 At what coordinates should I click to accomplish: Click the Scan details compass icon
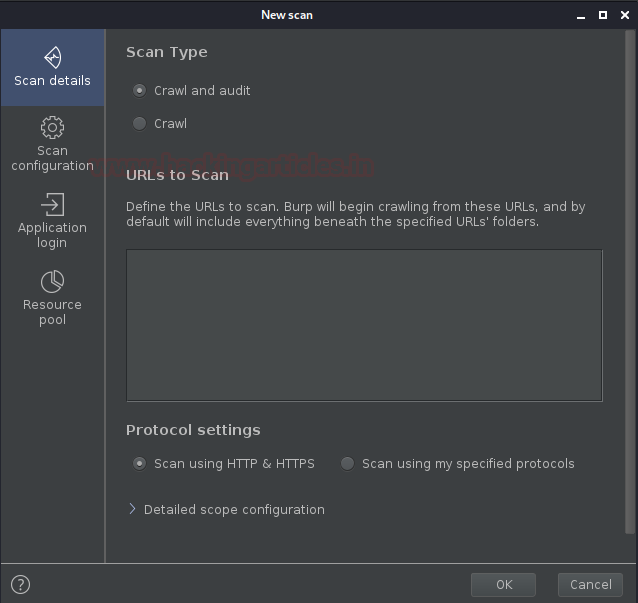52,57
